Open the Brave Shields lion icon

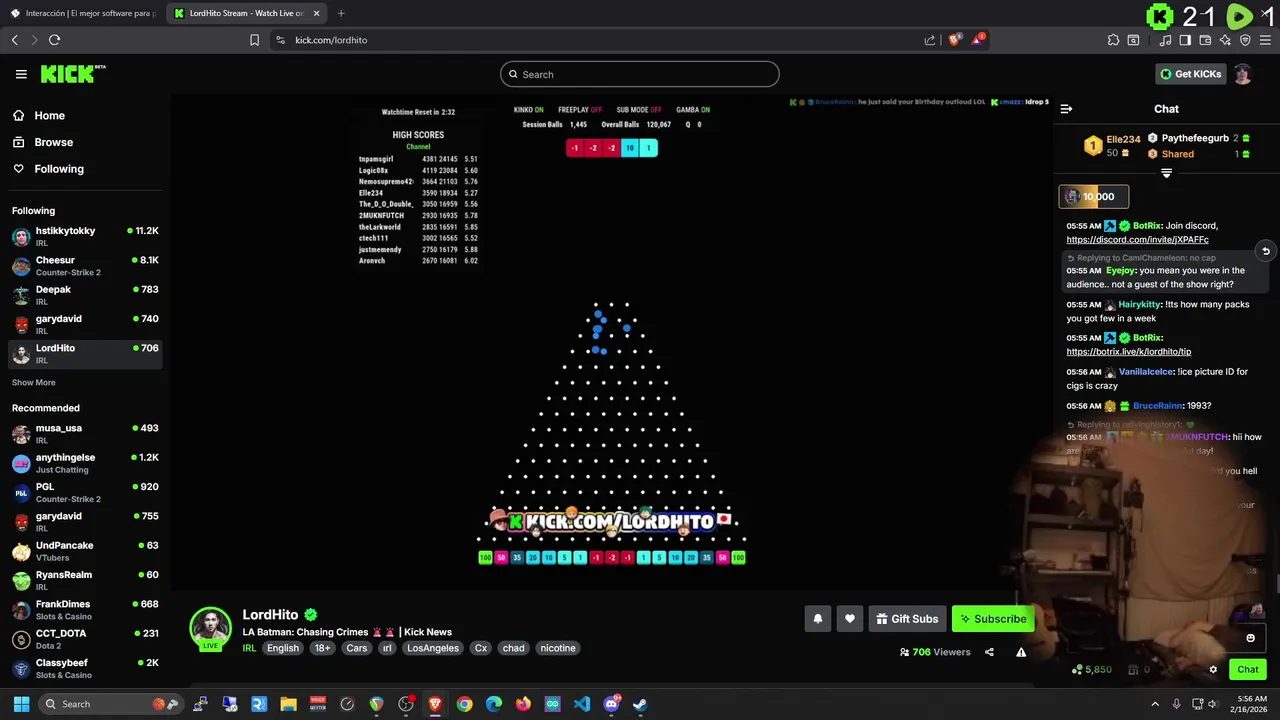(x=954, y=40)
